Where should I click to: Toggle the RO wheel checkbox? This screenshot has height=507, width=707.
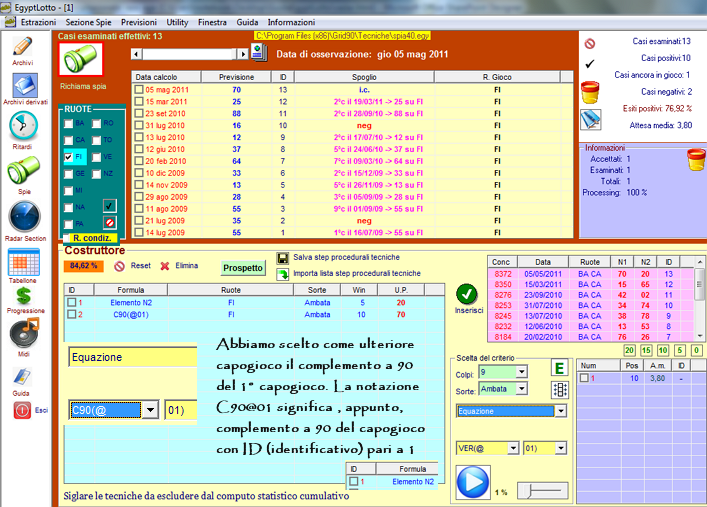(x=96, y=124)
